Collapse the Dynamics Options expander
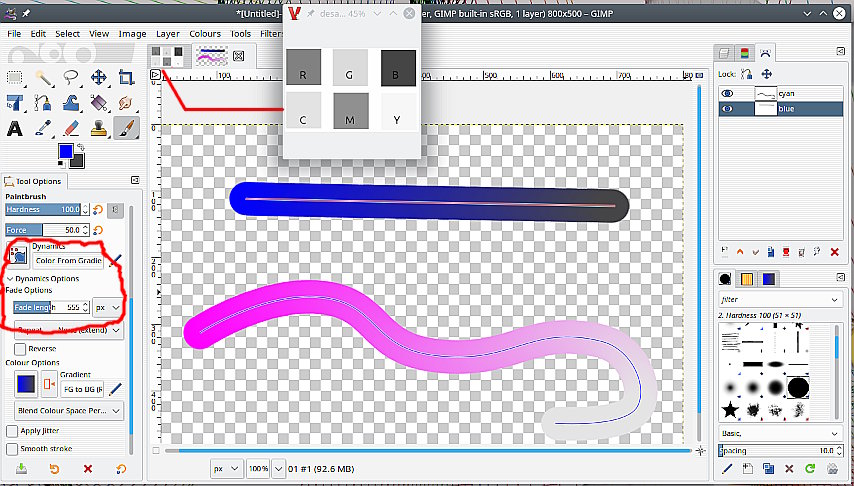This screenshot has width=854, height=486. click(10, 278)
